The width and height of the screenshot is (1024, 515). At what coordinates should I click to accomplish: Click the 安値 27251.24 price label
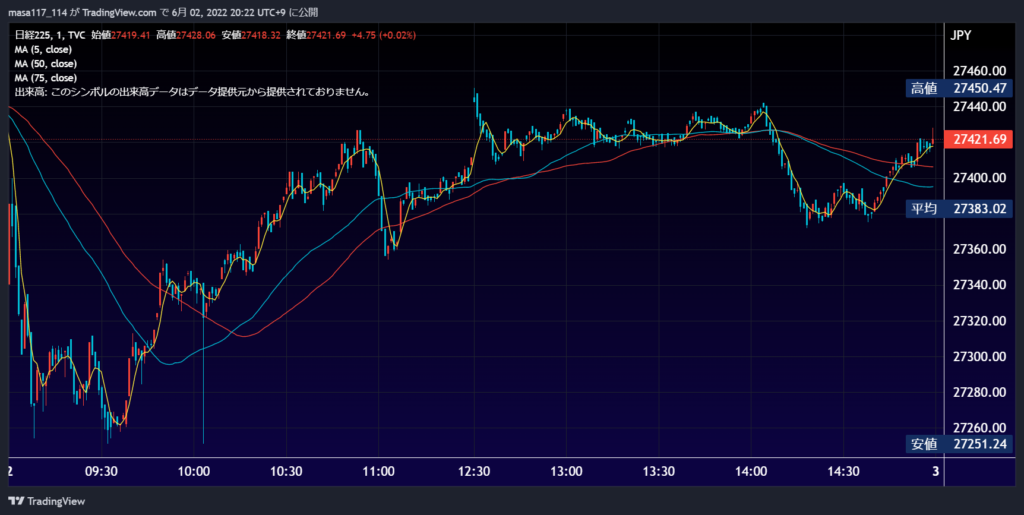pyautogui.click(x=959, y=445)
